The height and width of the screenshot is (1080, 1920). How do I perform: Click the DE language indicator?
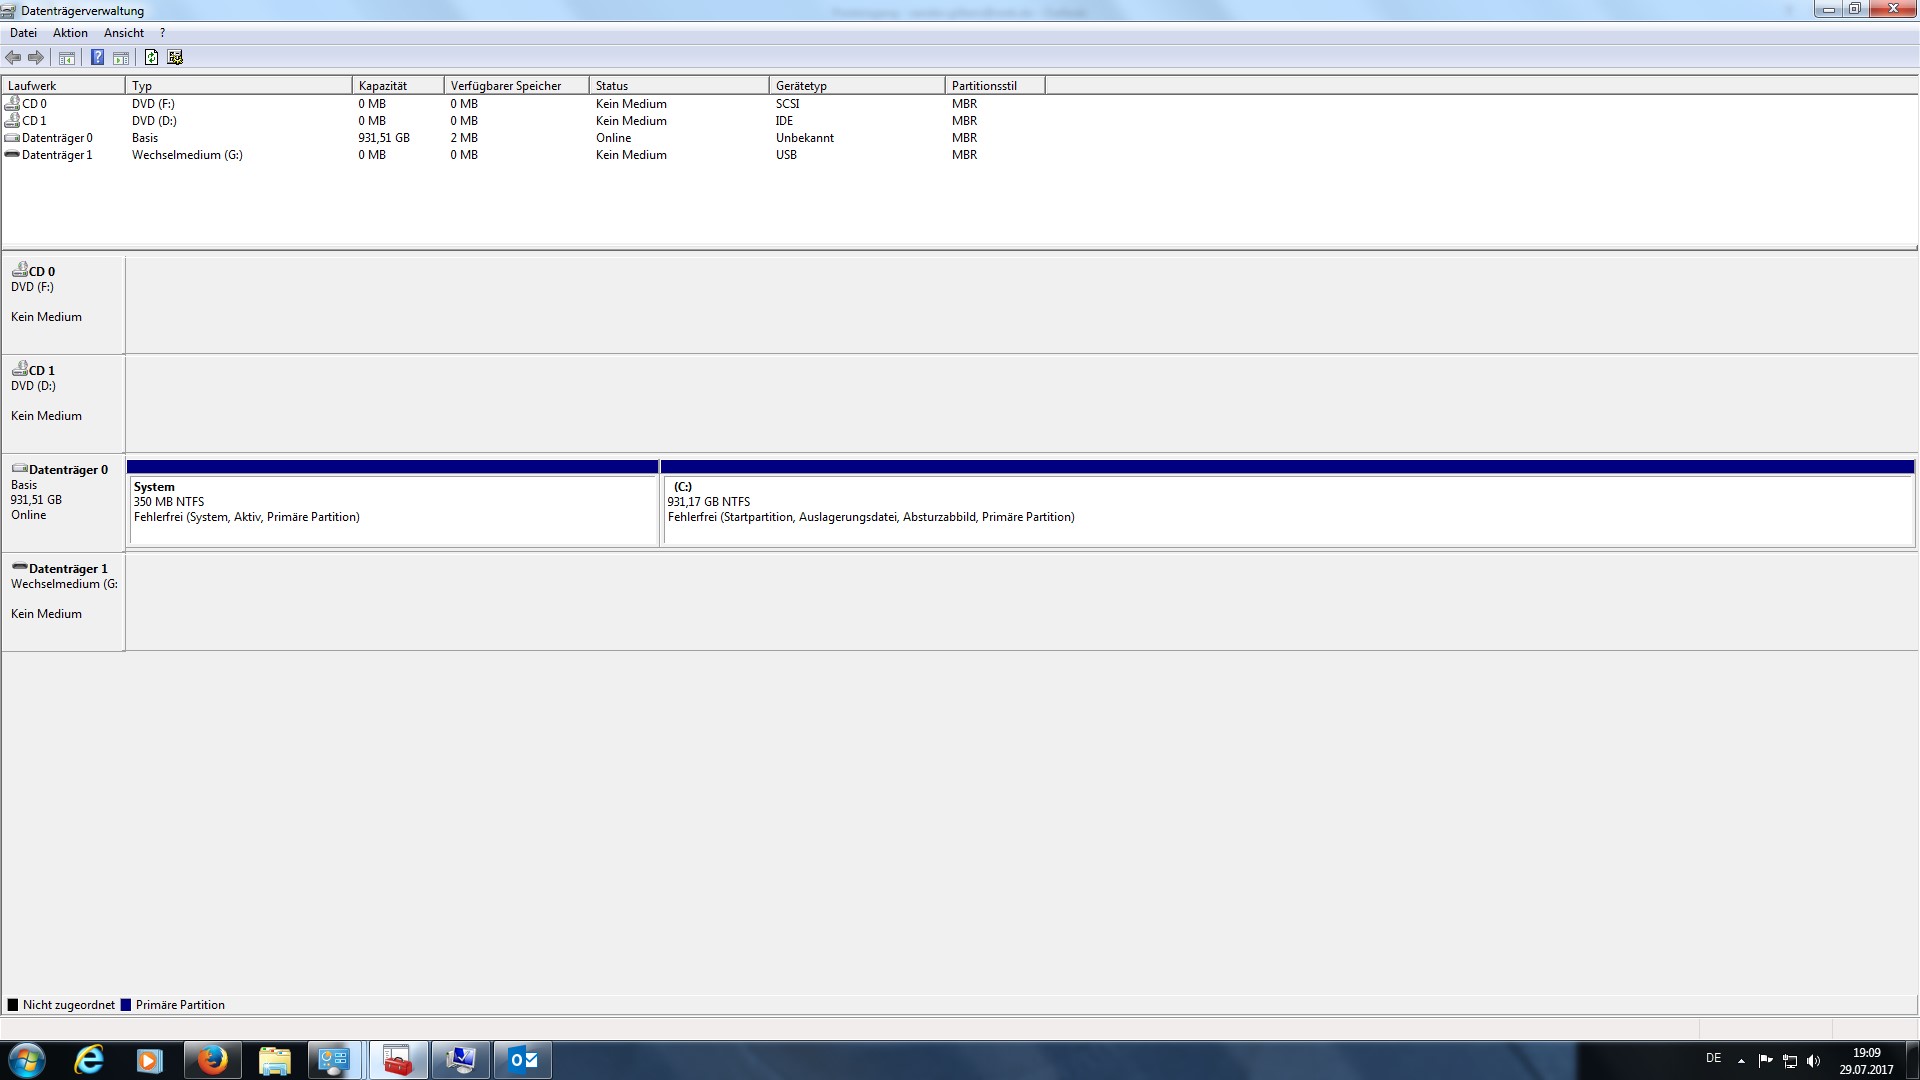1713,1058
